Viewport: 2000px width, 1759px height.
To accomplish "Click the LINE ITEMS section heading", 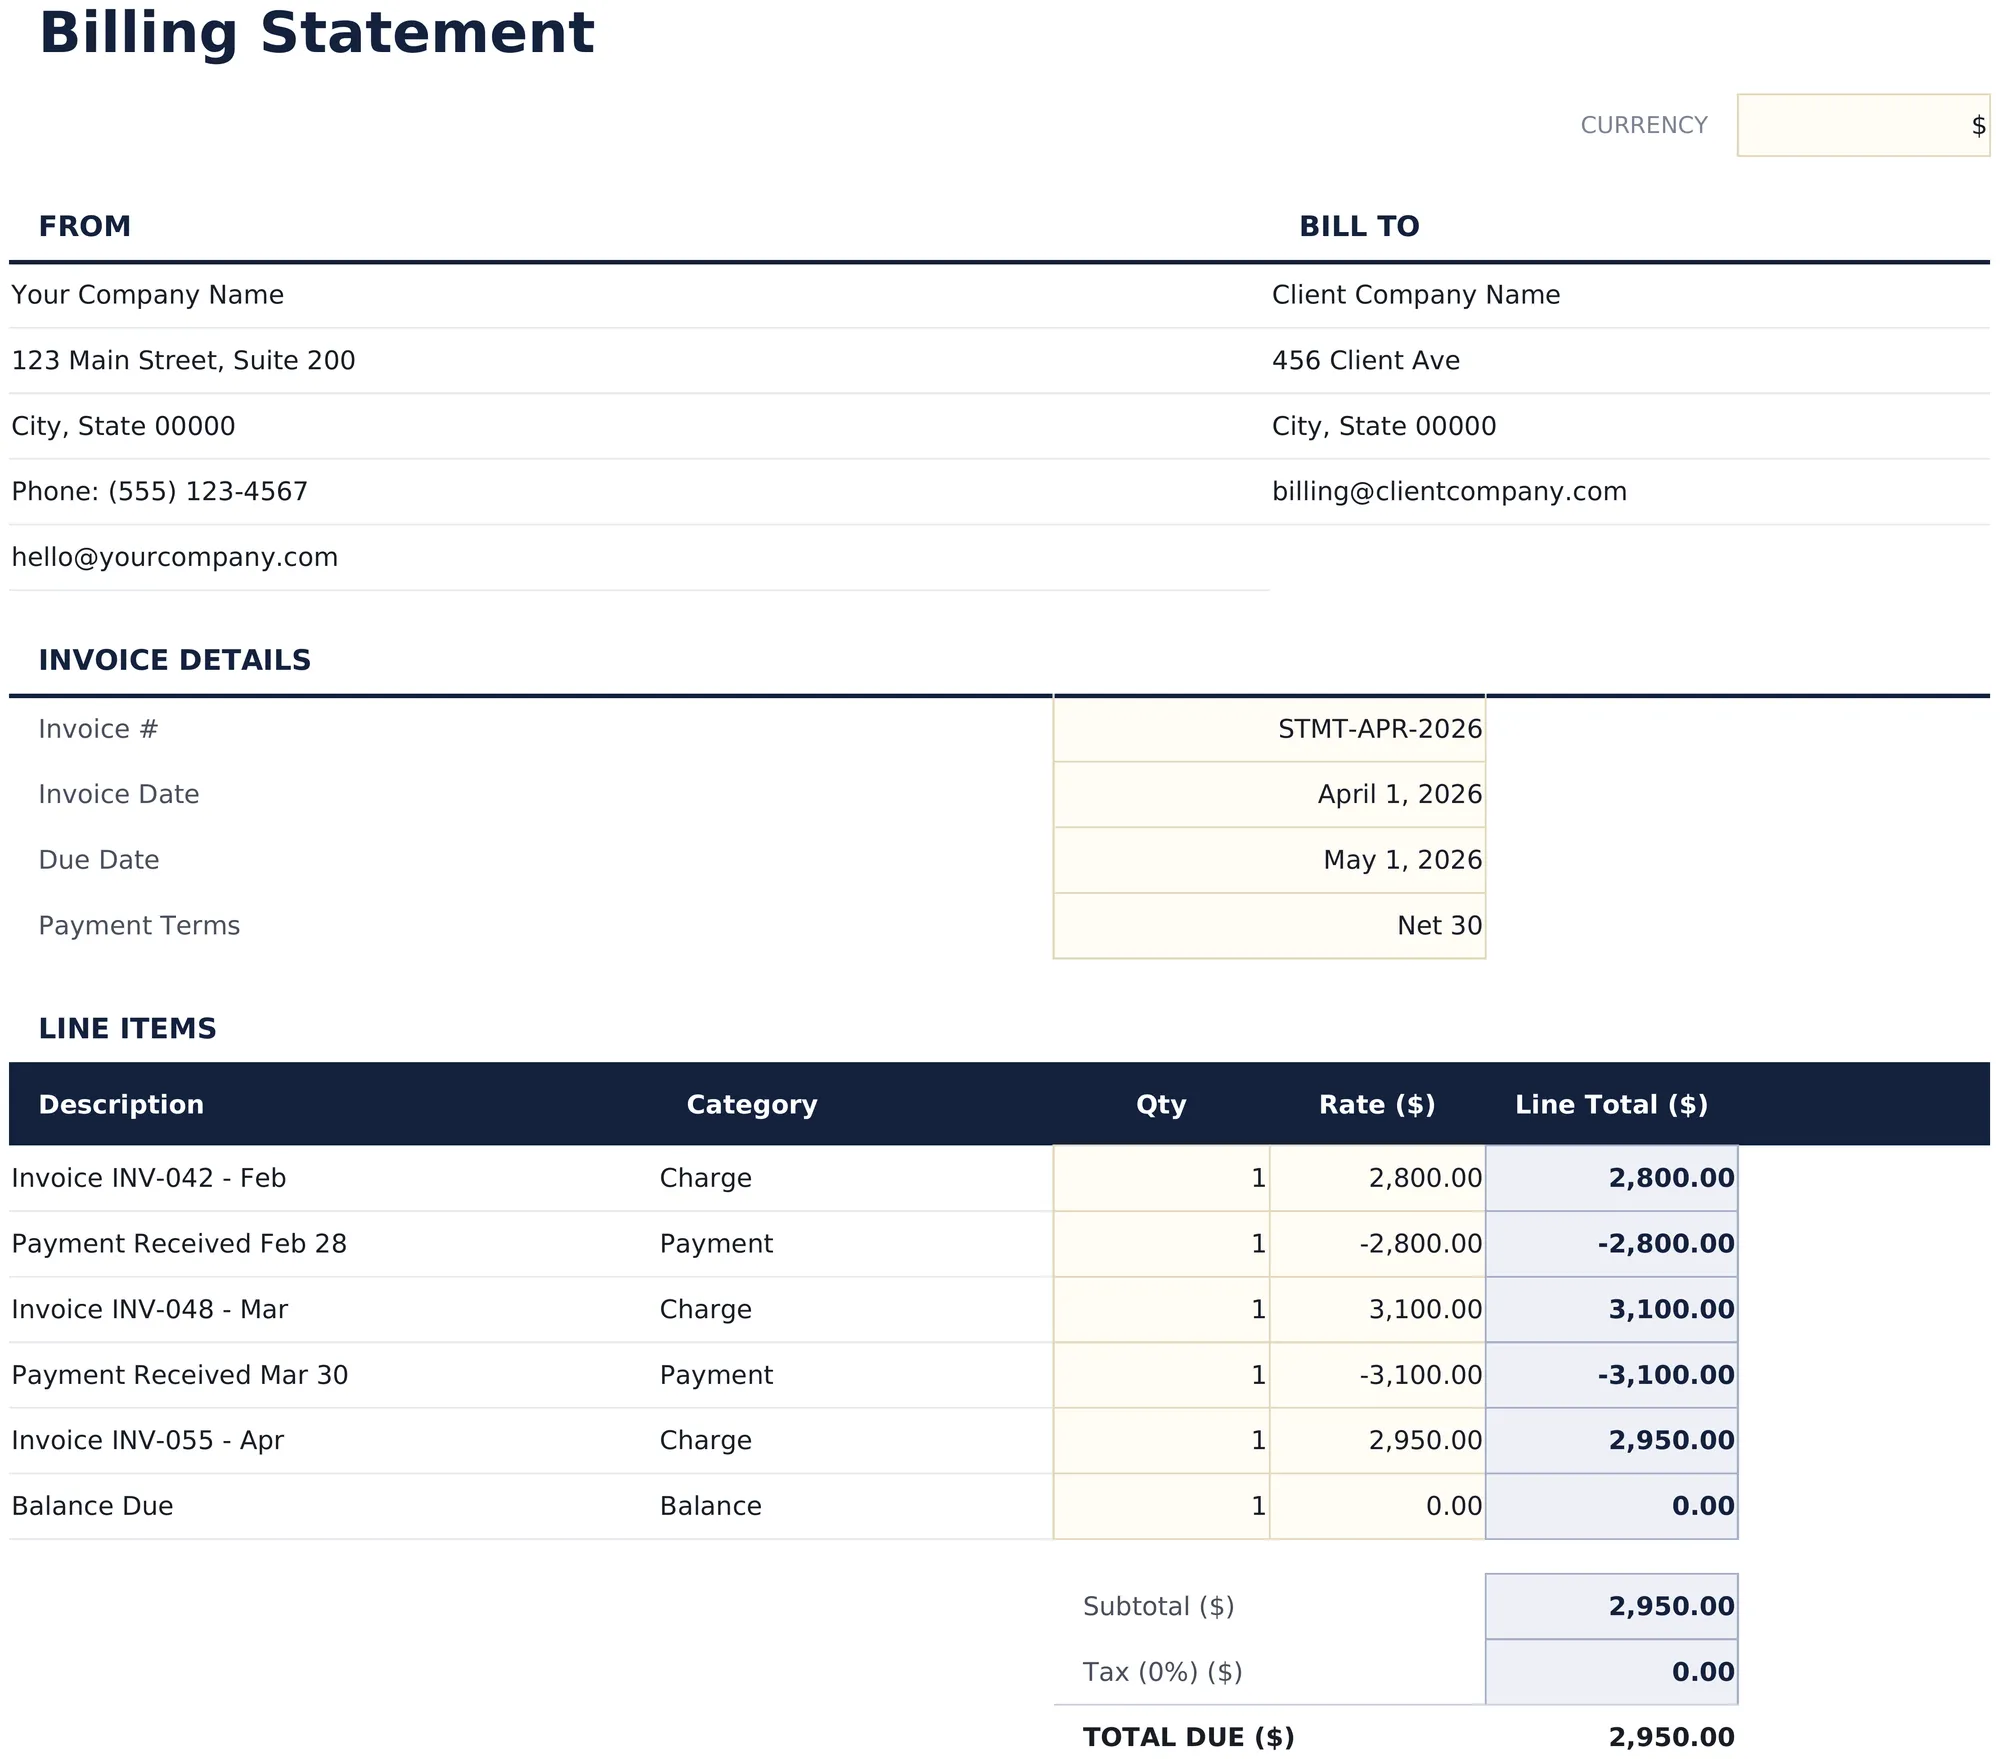I will pos(127,1028).
